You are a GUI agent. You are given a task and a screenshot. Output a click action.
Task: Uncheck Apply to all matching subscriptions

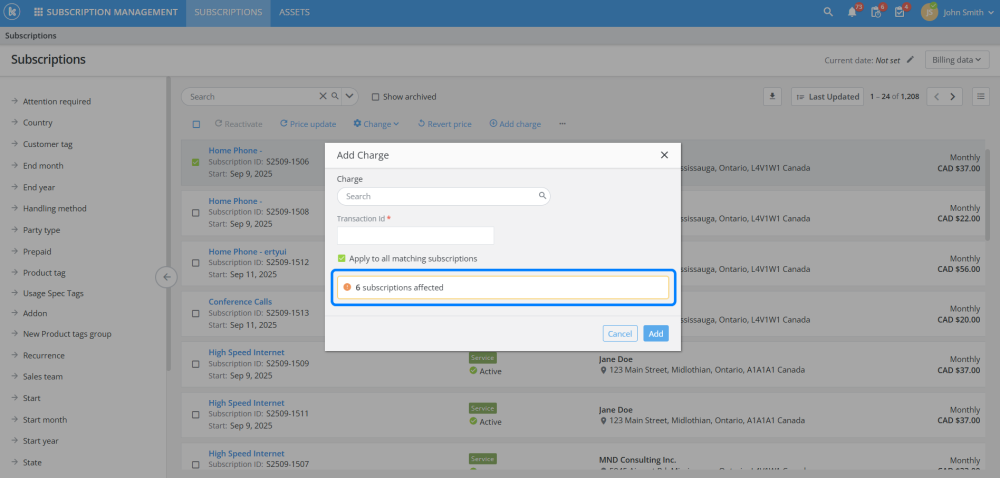click(342, 259)
